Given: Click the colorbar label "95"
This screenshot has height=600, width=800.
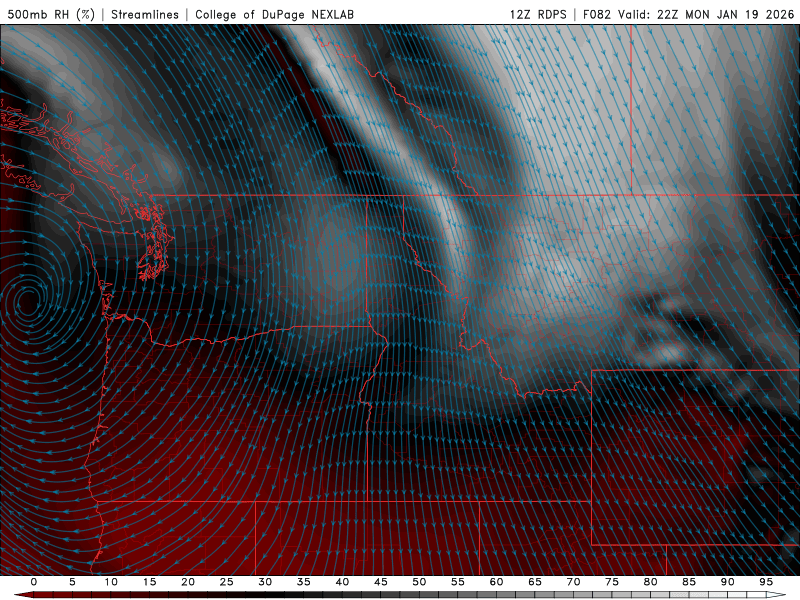Looking at the screenshot, I should (766, 582).
